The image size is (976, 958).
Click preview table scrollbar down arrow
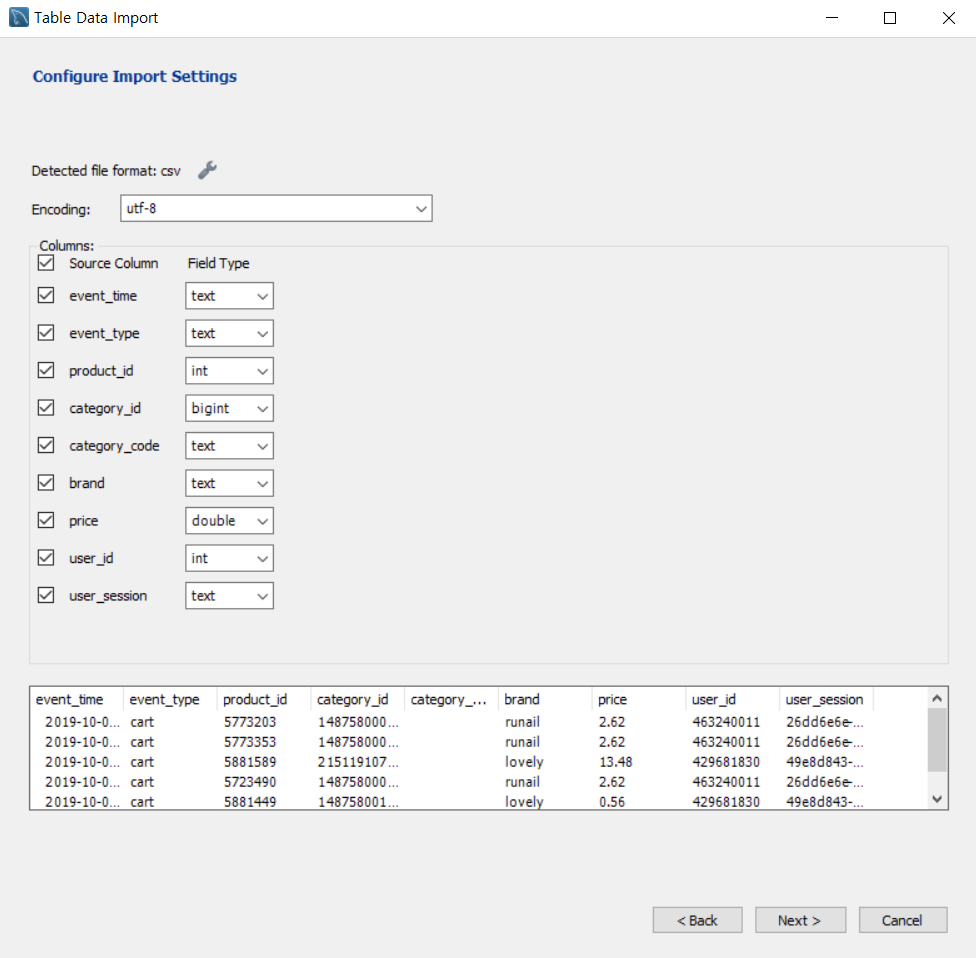coord(937,799)
